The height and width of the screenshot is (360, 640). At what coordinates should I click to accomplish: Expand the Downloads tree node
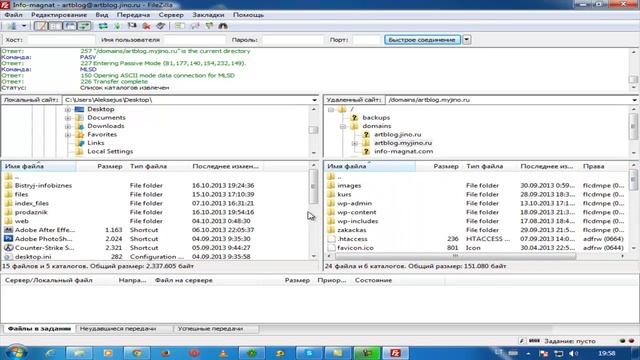(68, 127)
